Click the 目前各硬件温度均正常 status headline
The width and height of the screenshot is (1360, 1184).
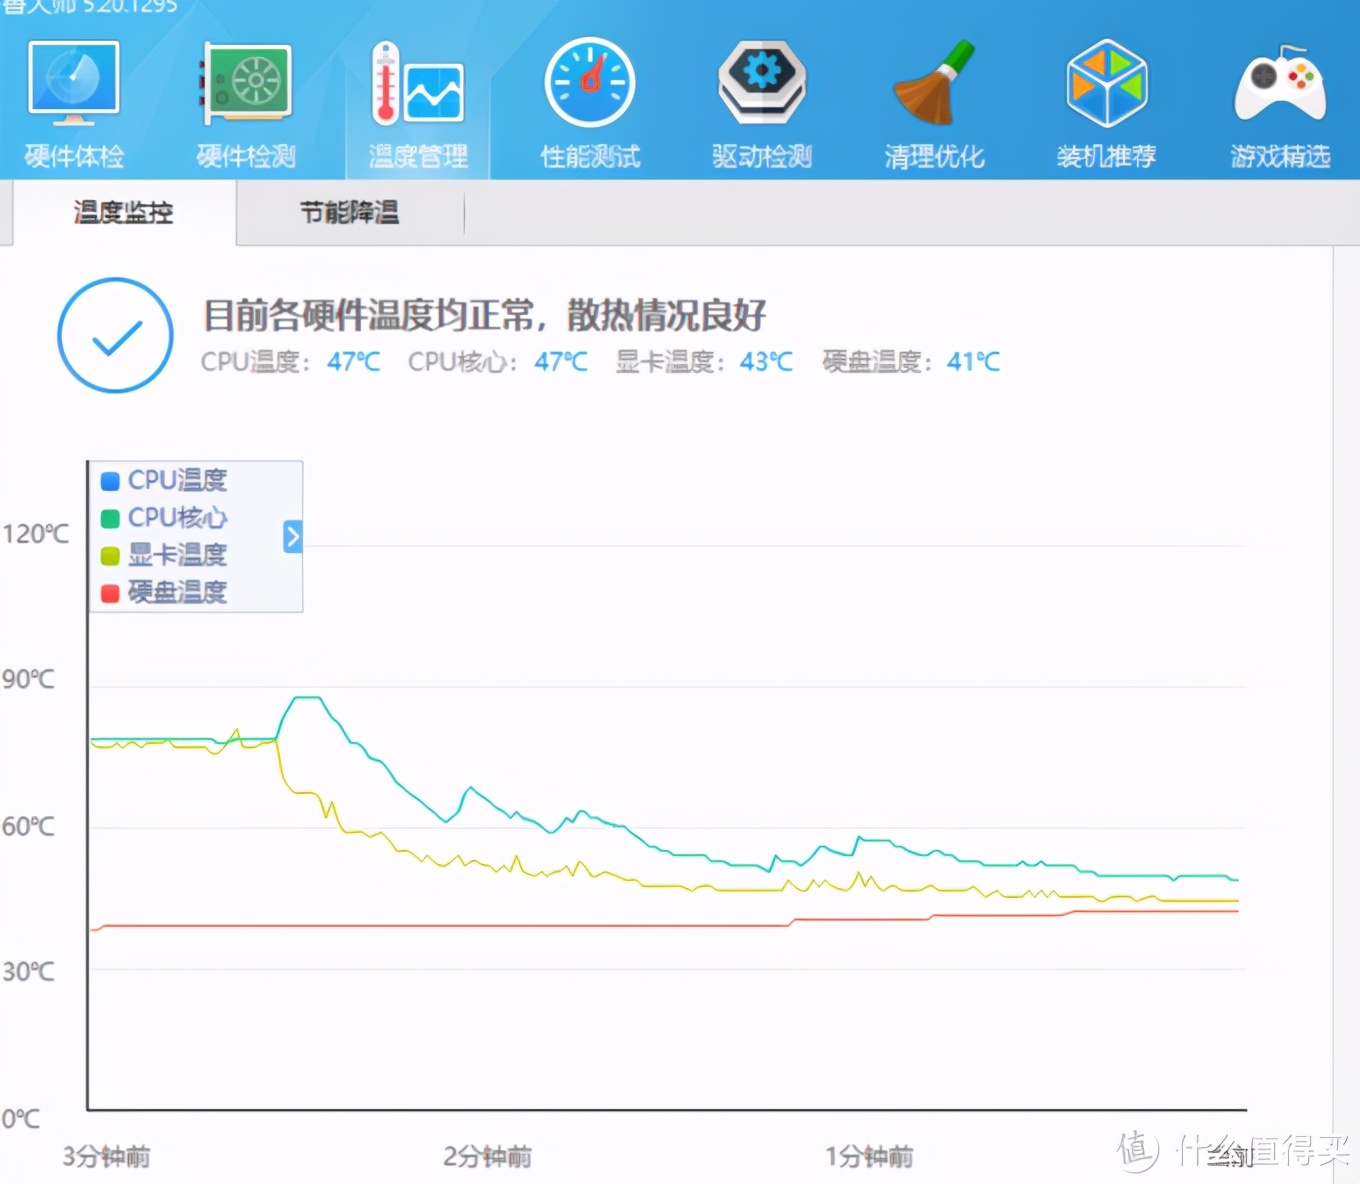[485, 315]
